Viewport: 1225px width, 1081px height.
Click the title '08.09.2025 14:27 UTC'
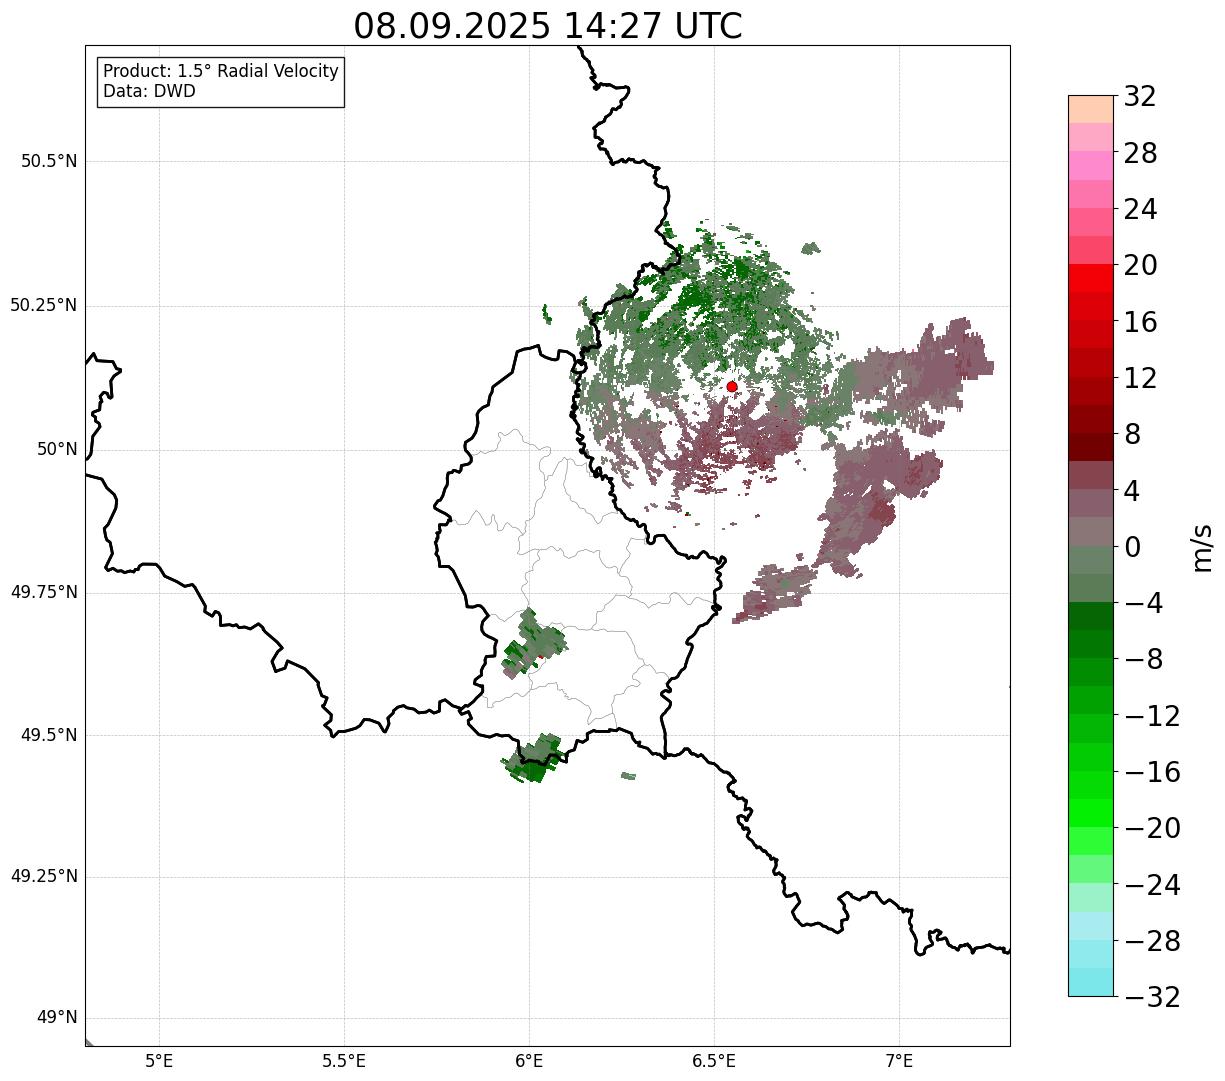pos(548,26)
